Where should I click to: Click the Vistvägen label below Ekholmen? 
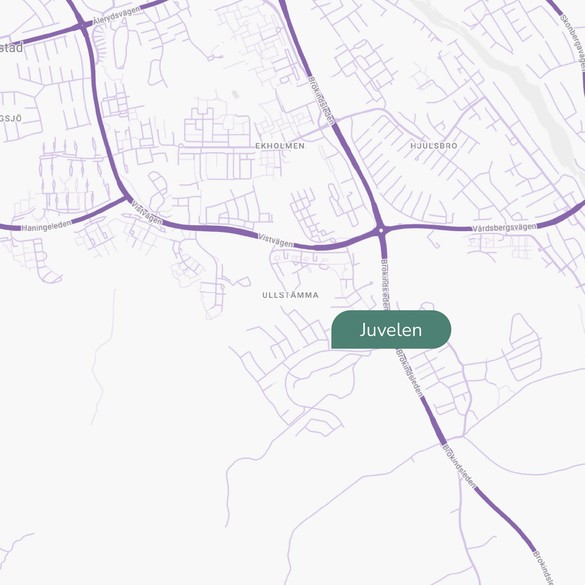(x=276, y=241)
